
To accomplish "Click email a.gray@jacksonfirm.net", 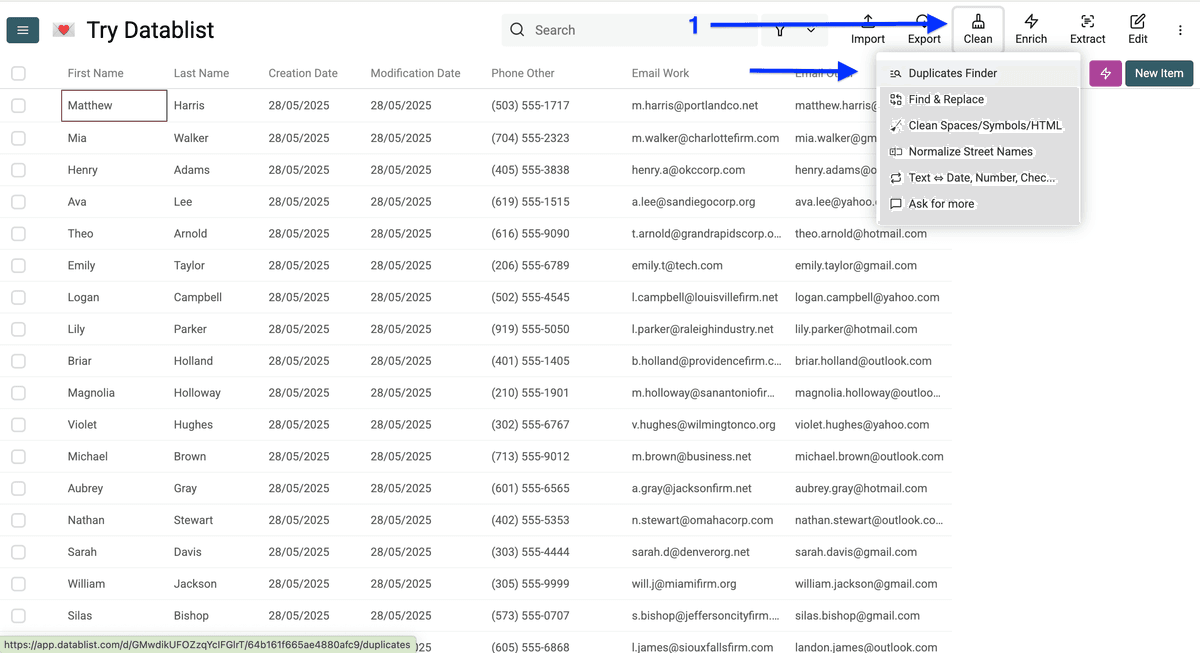I will 692,489.
